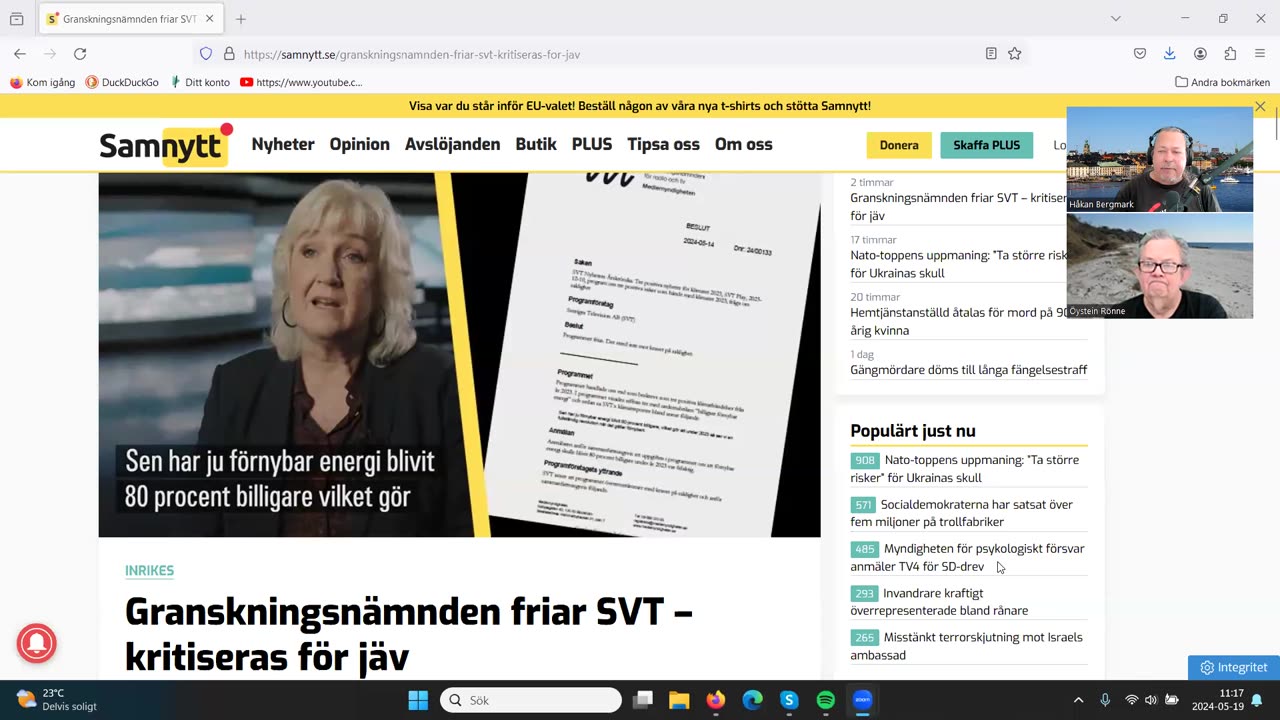Open the Firefox account icon
Screen dimensions: 1280x720
[x=1200, y=54]
